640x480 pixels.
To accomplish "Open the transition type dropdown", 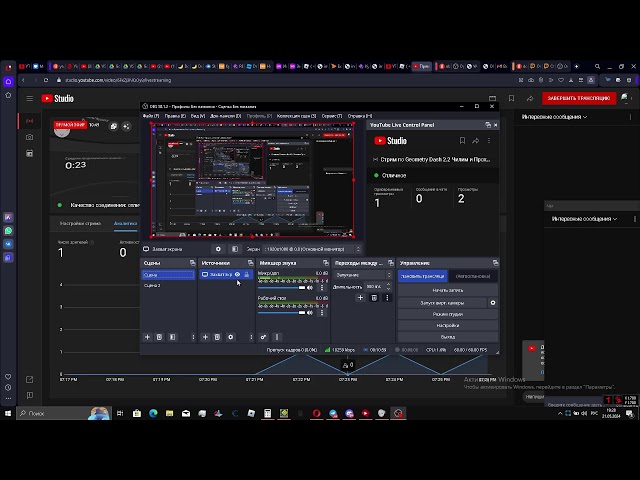I will (x=363, y=275).
